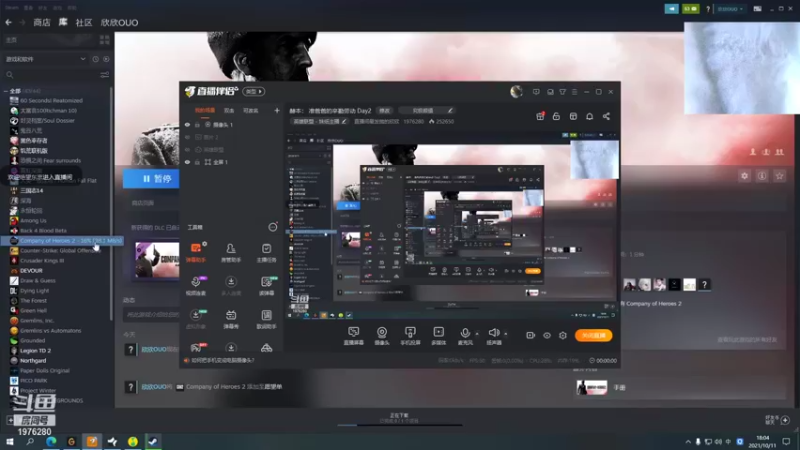Click the Steam library search field
800x450 pixels.
pos(51,75)
